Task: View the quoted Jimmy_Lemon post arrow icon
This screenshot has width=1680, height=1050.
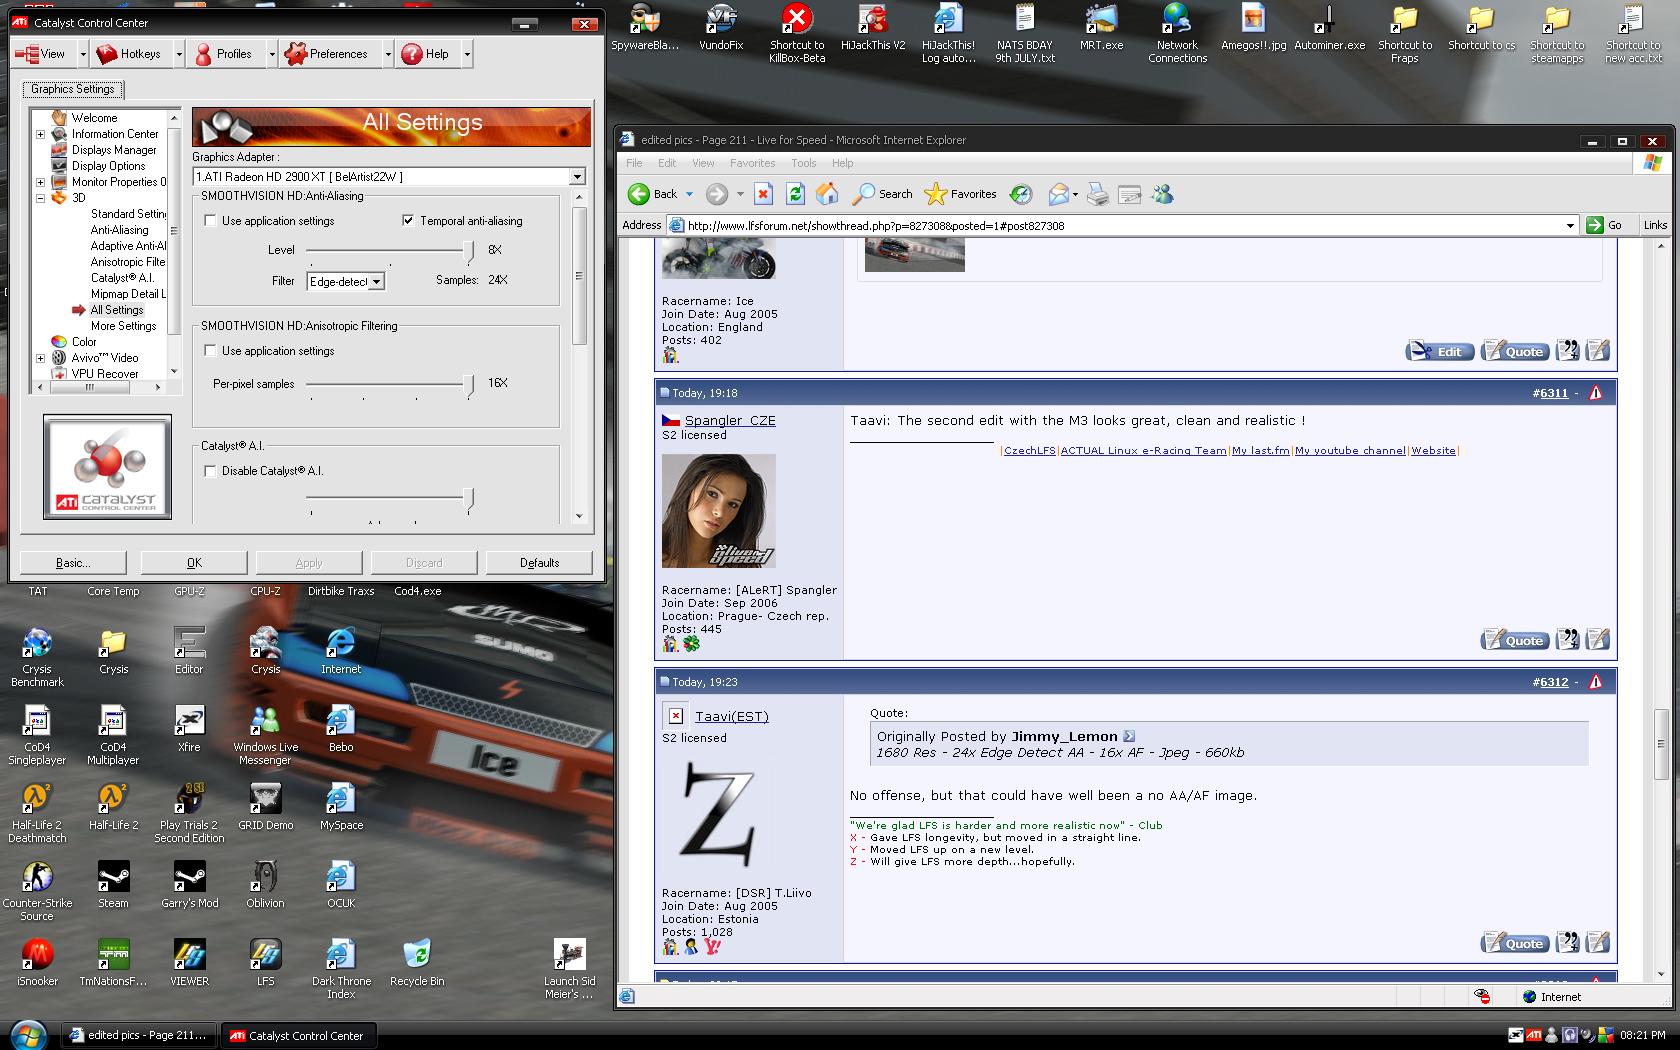Action: pos(1129,736)
